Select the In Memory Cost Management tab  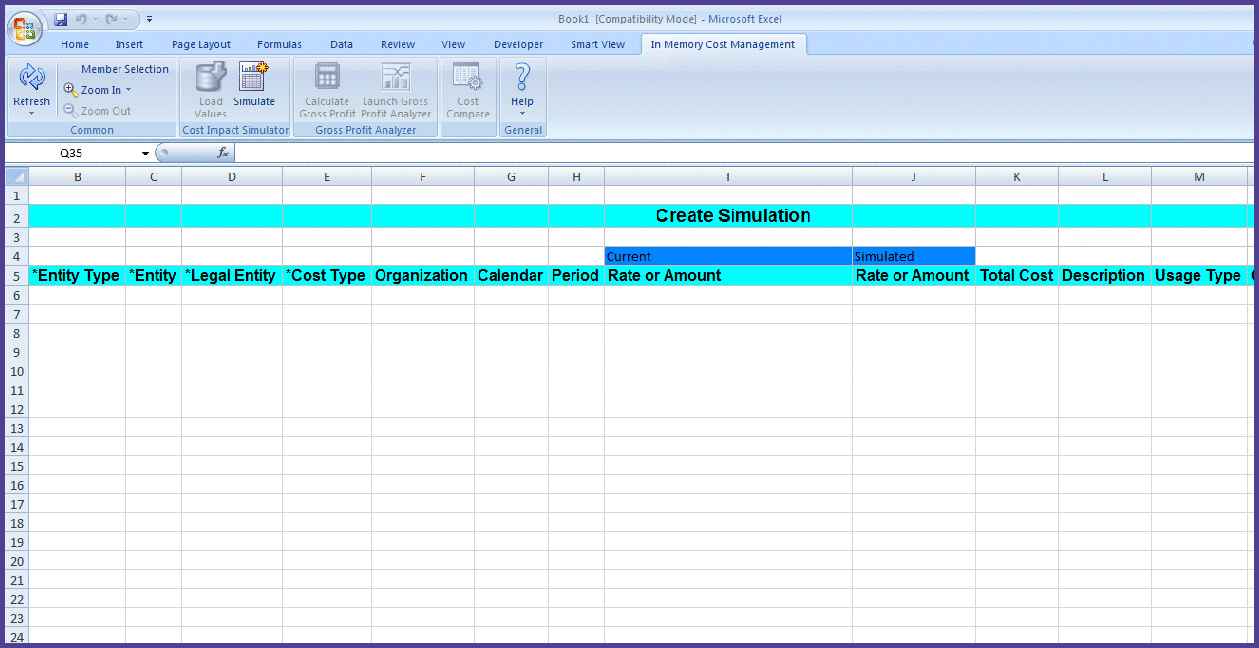[x=723, y=44]
